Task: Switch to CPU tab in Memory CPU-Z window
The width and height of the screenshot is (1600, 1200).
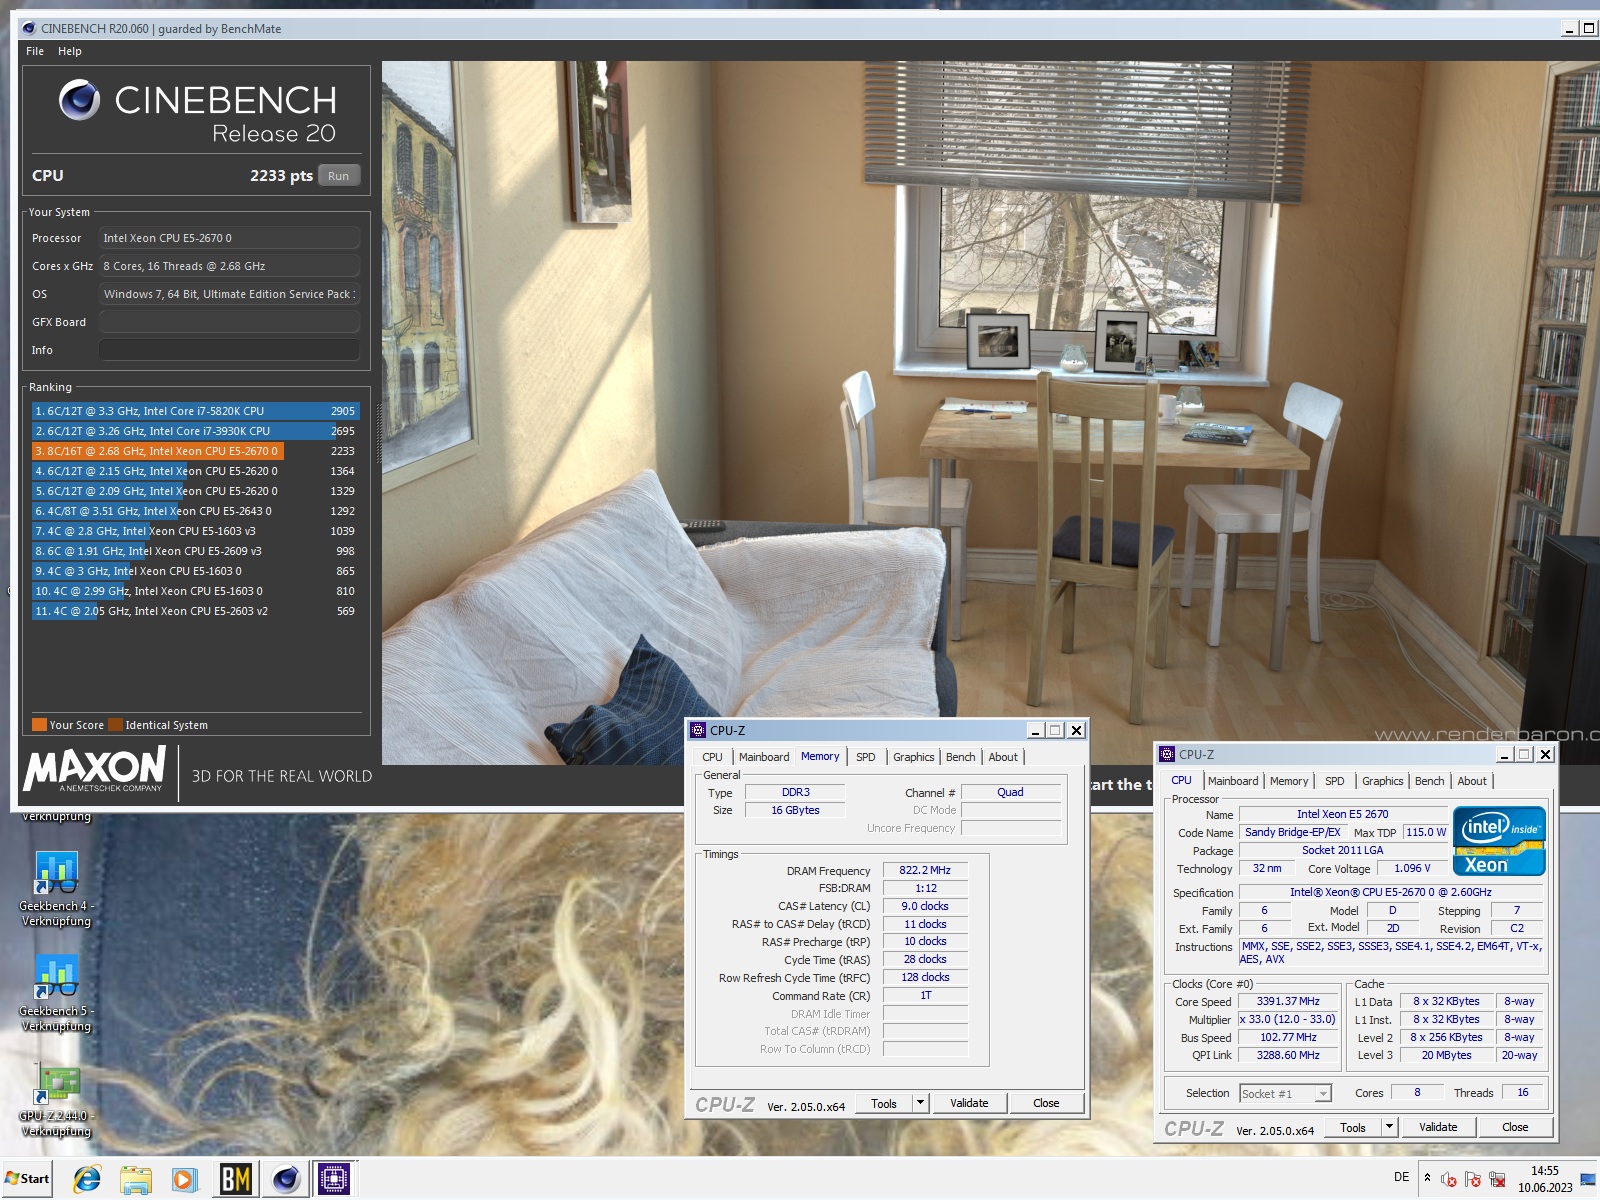Action: coord(712,757)
